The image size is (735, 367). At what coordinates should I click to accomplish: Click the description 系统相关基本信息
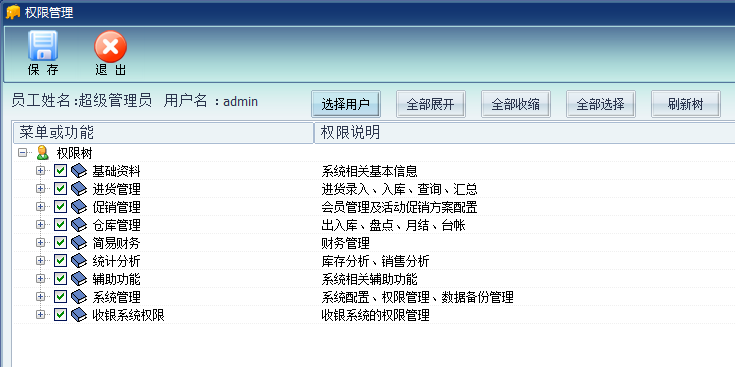tap(369, 171)
